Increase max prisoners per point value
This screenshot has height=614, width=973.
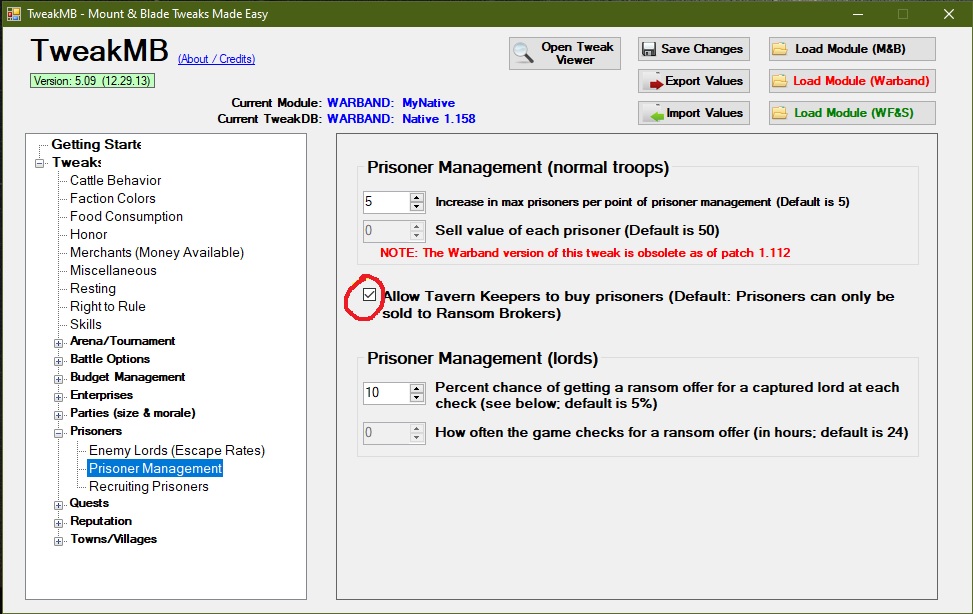point(417,197)
